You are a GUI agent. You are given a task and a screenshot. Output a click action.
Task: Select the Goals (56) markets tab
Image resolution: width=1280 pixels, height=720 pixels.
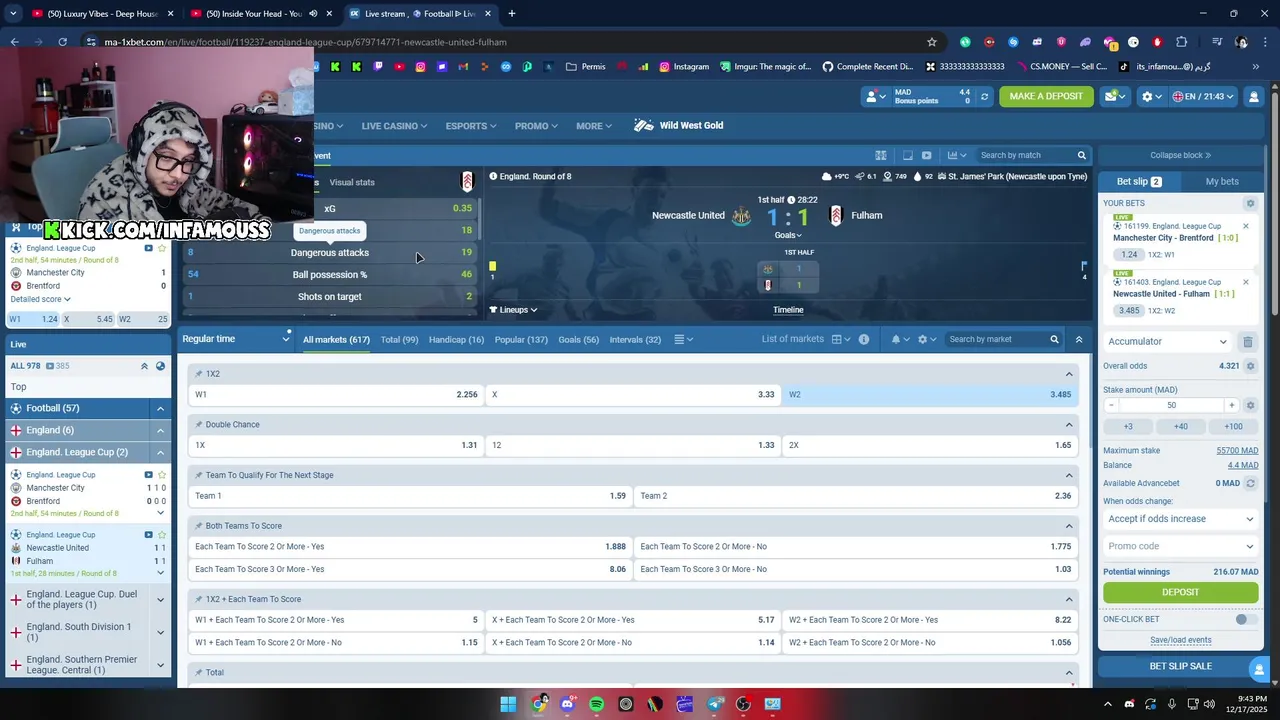578,340
